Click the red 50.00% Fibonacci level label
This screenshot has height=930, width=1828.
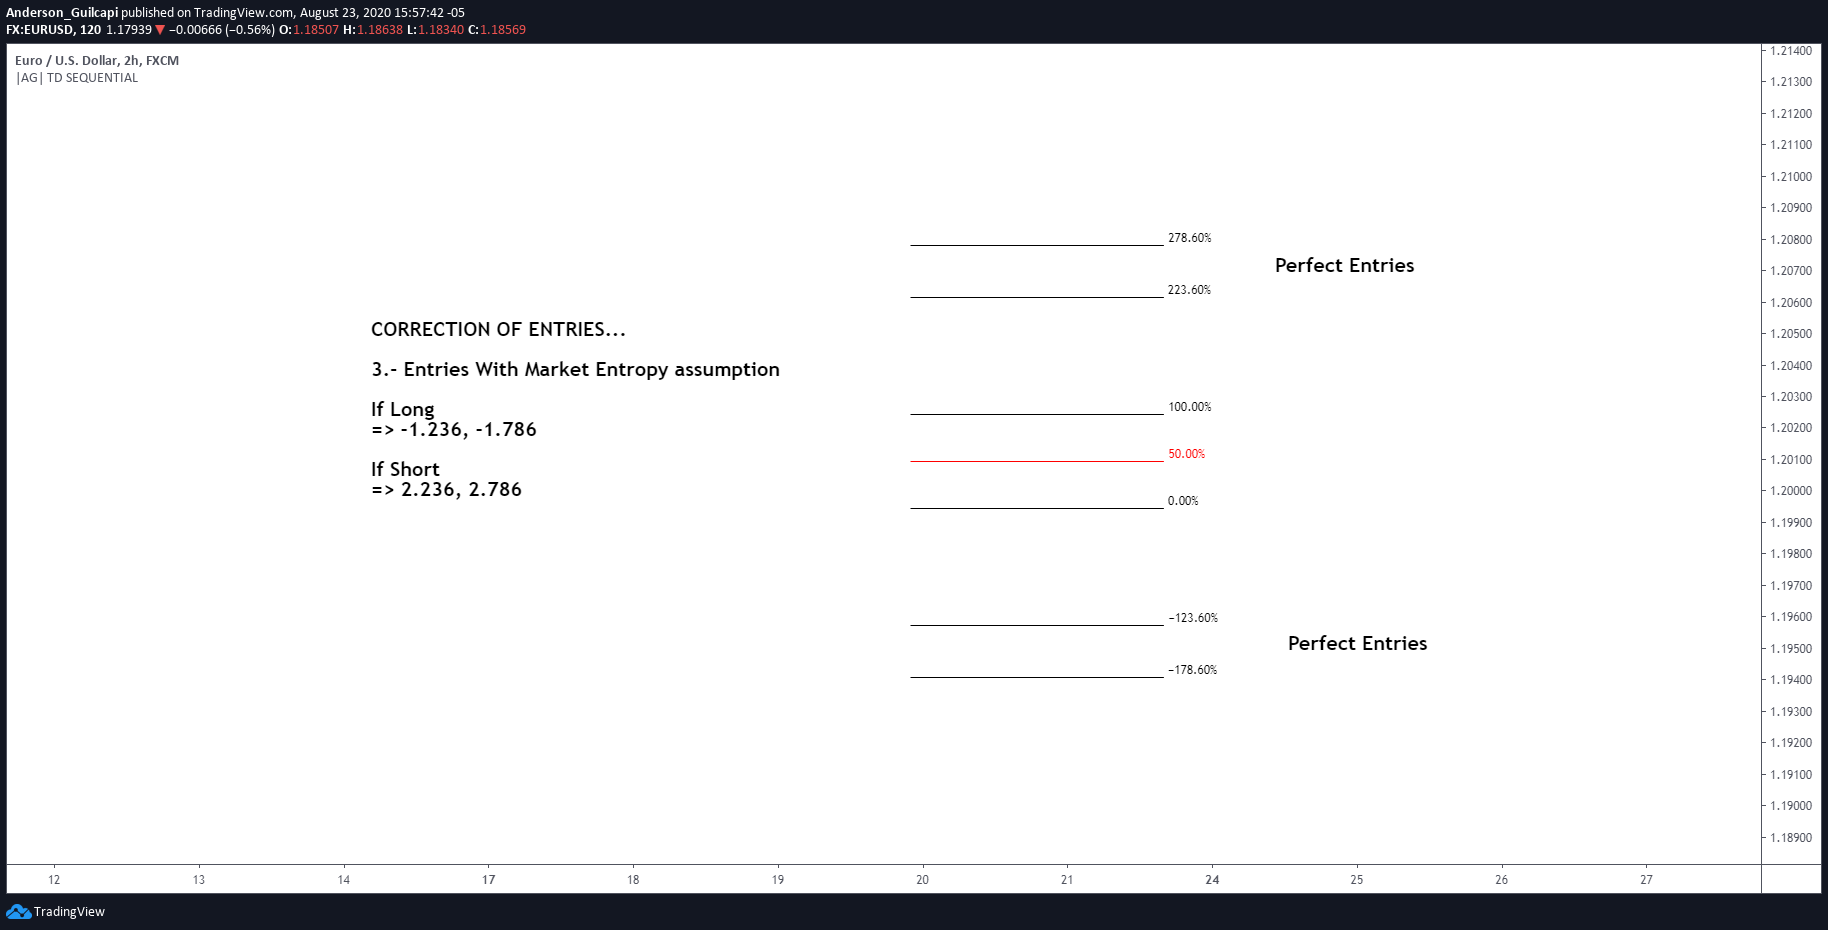pos(1186,454)
